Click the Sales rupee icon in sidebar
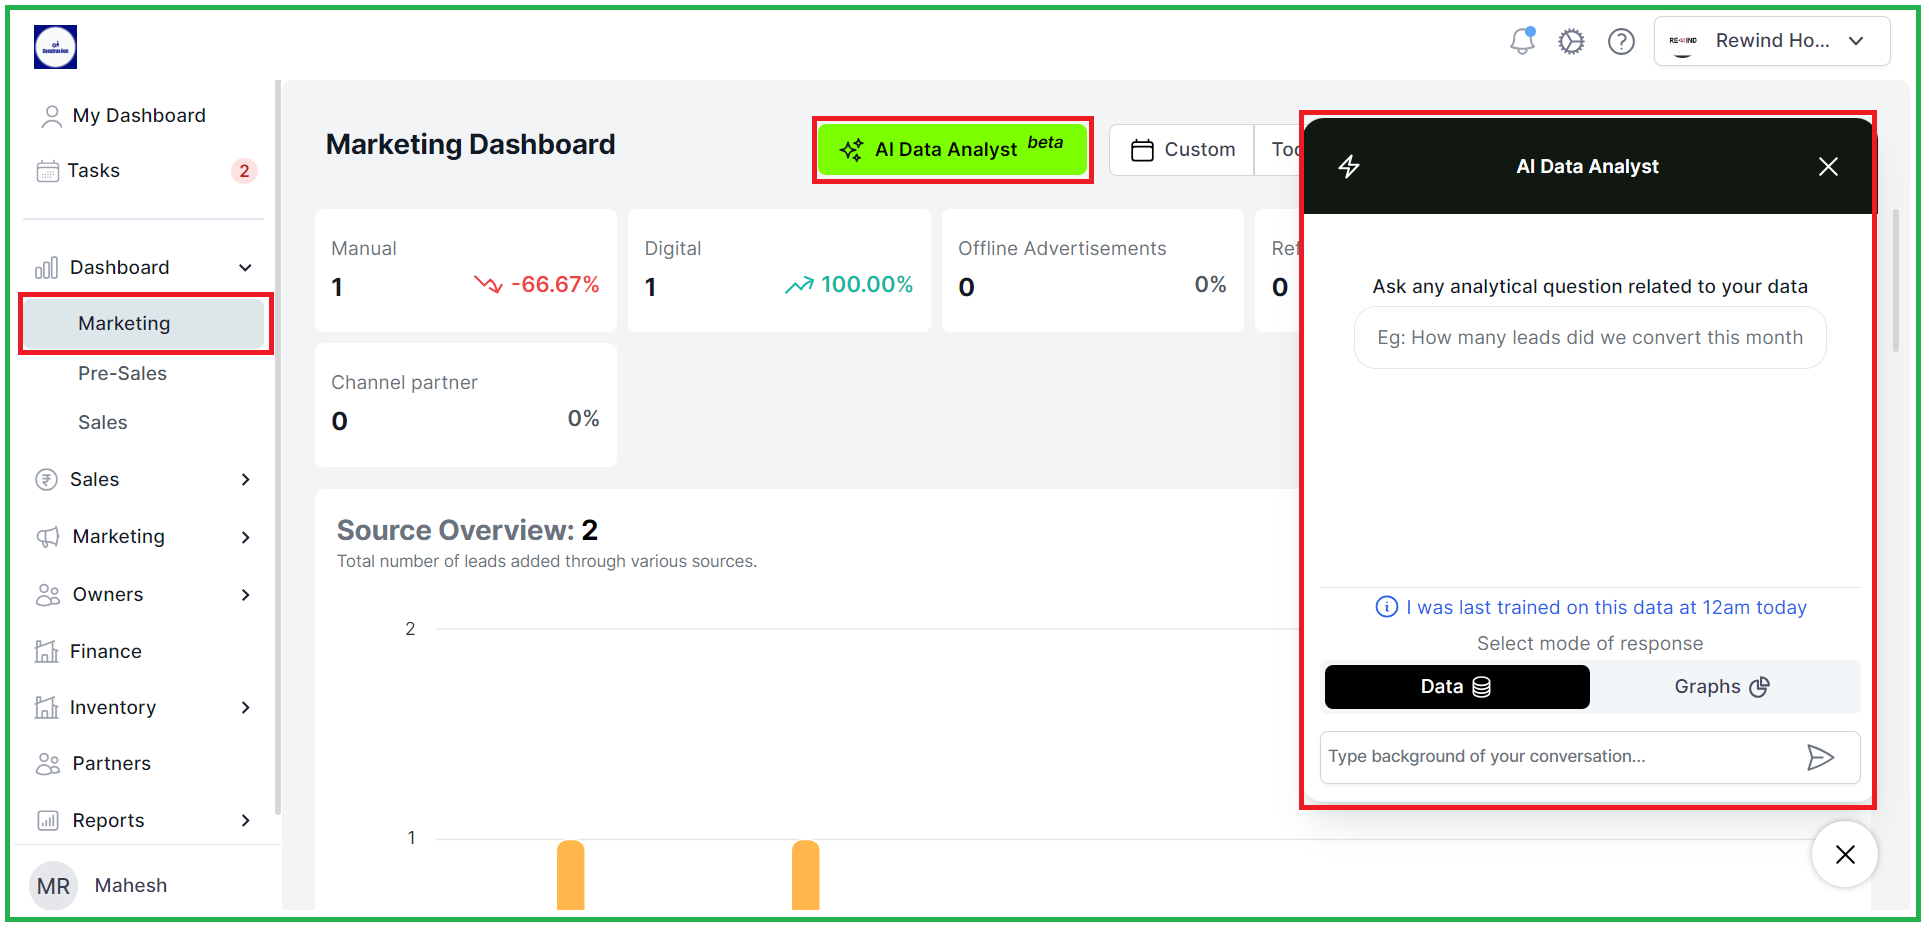Viewport: 1929px width, 929px height. click(47, 480)
